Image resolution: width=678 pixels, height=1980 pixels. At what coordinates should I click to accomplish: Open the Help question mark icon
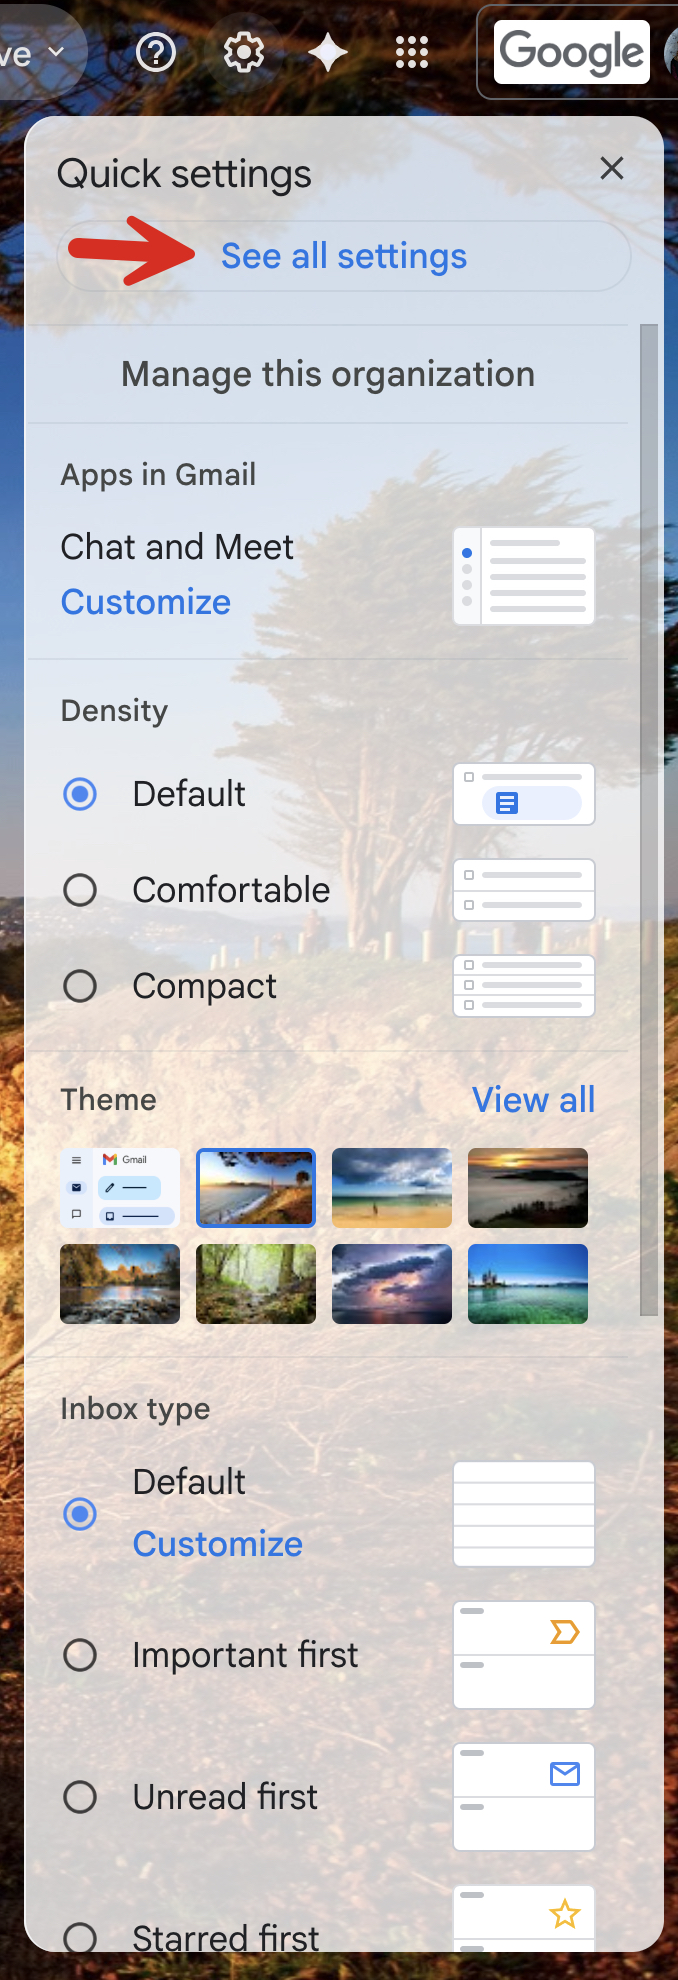pos(155,52)
